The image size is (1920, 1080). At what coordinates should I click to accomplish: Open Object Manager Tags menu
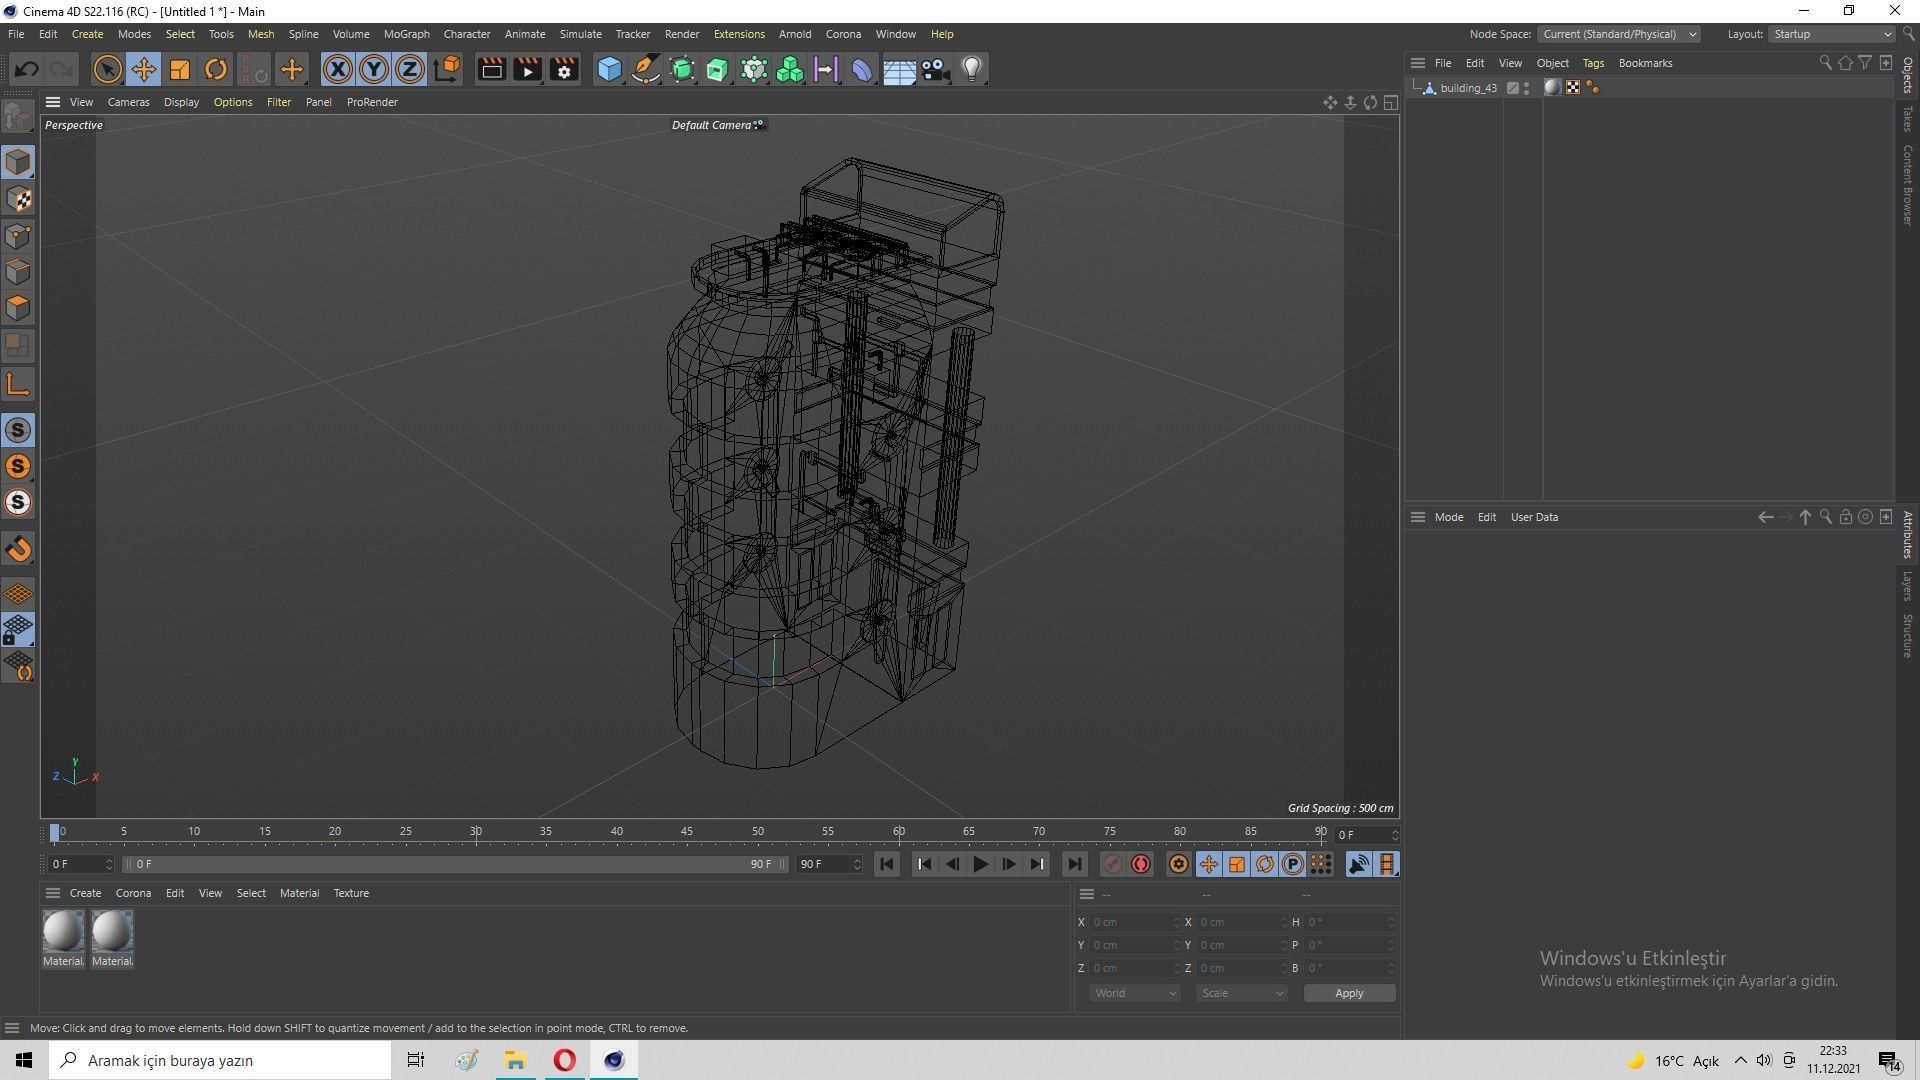coord(1593,63)
